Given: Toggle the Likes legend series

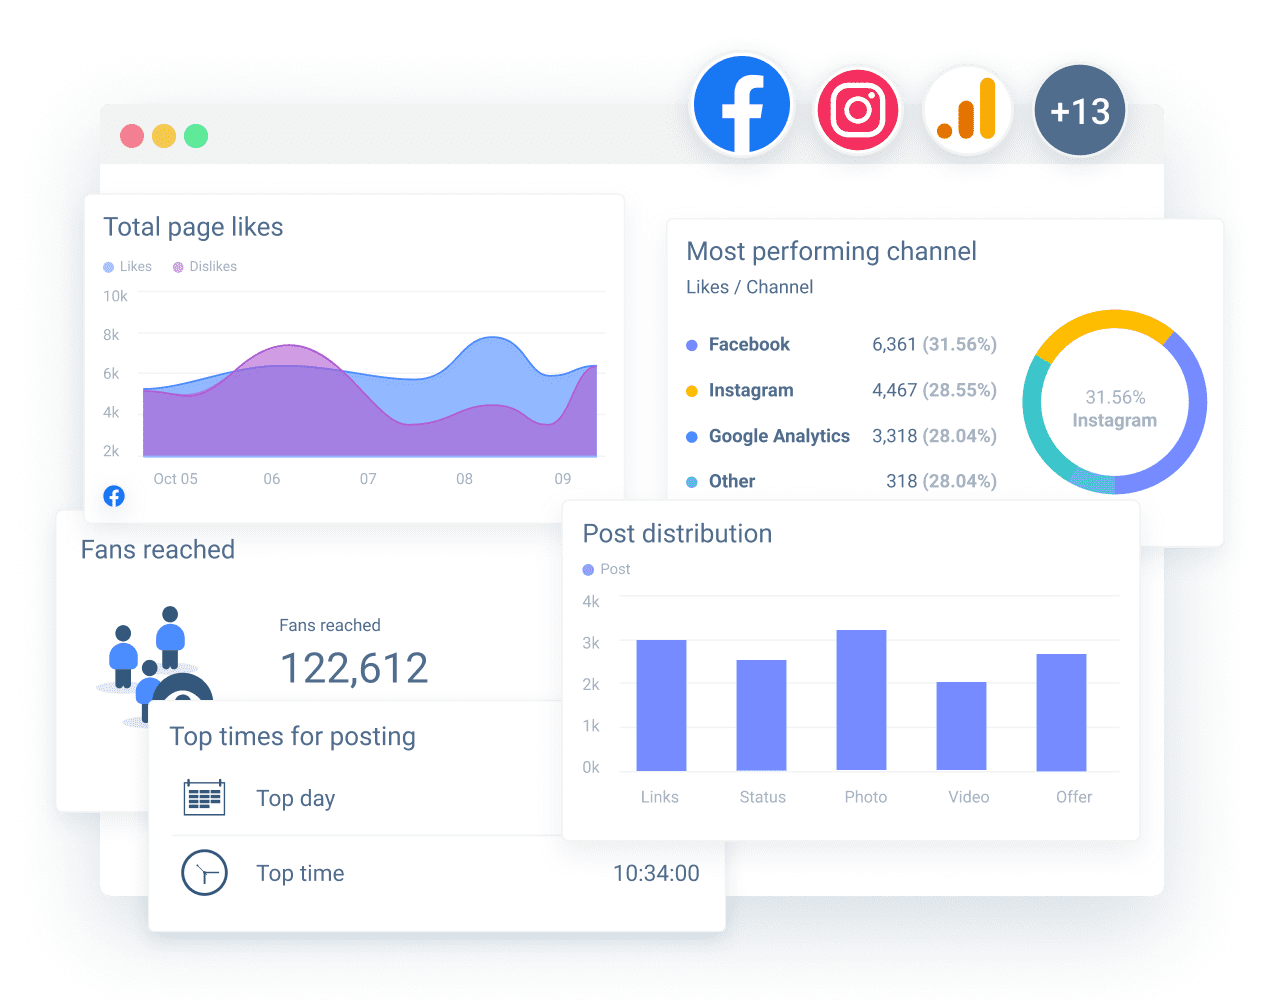Looking at the screenshot, I should point(128,267).
